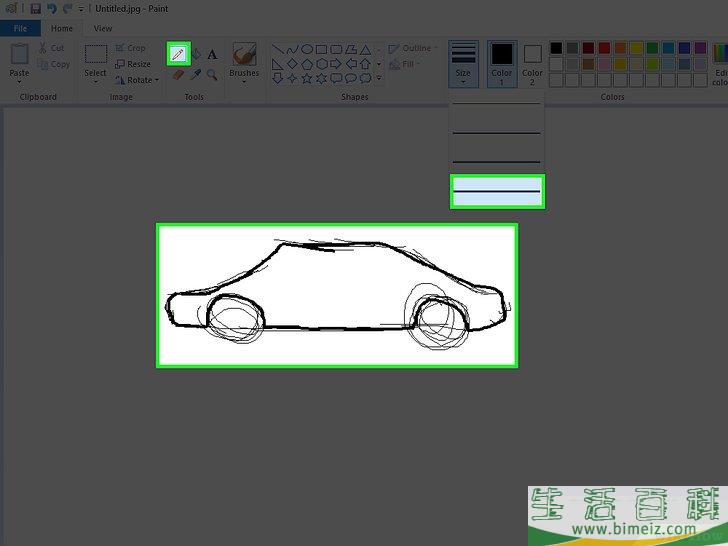
Task: Select the Fill with color bucket
Action: point(195,54)
